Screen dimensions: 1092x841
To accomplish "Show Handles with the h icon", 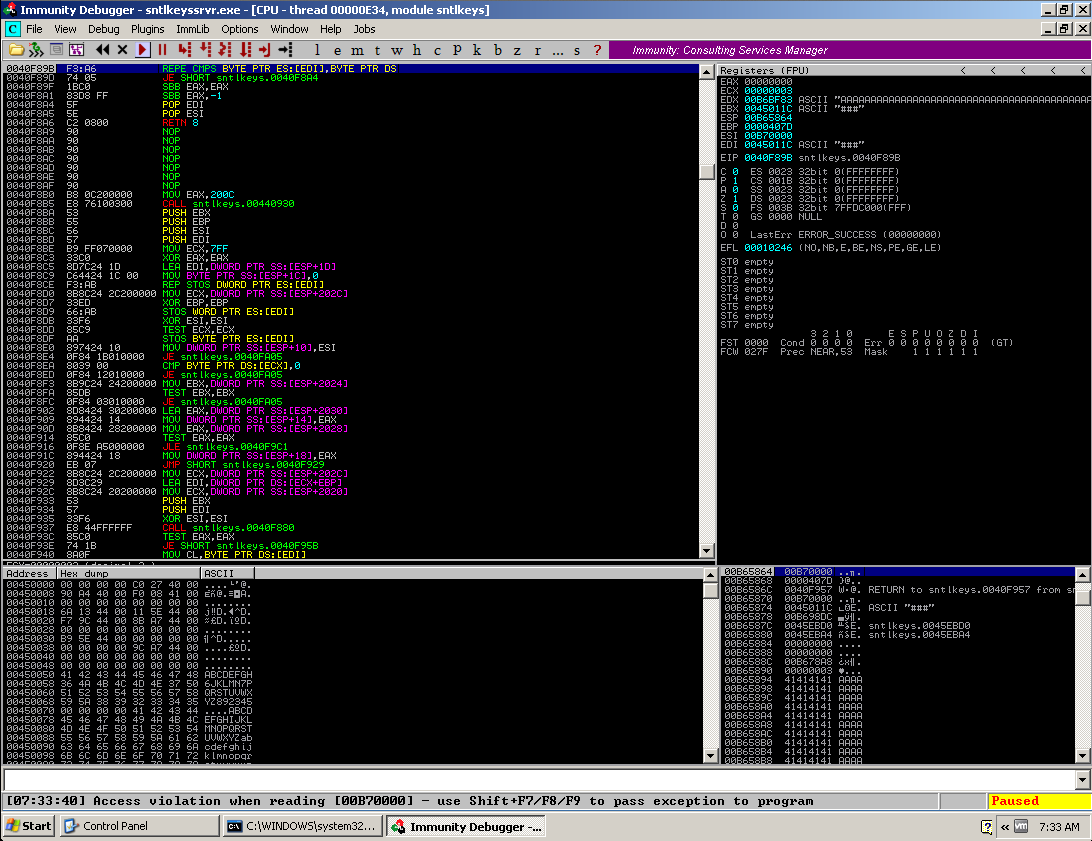I will click(416, 50).
